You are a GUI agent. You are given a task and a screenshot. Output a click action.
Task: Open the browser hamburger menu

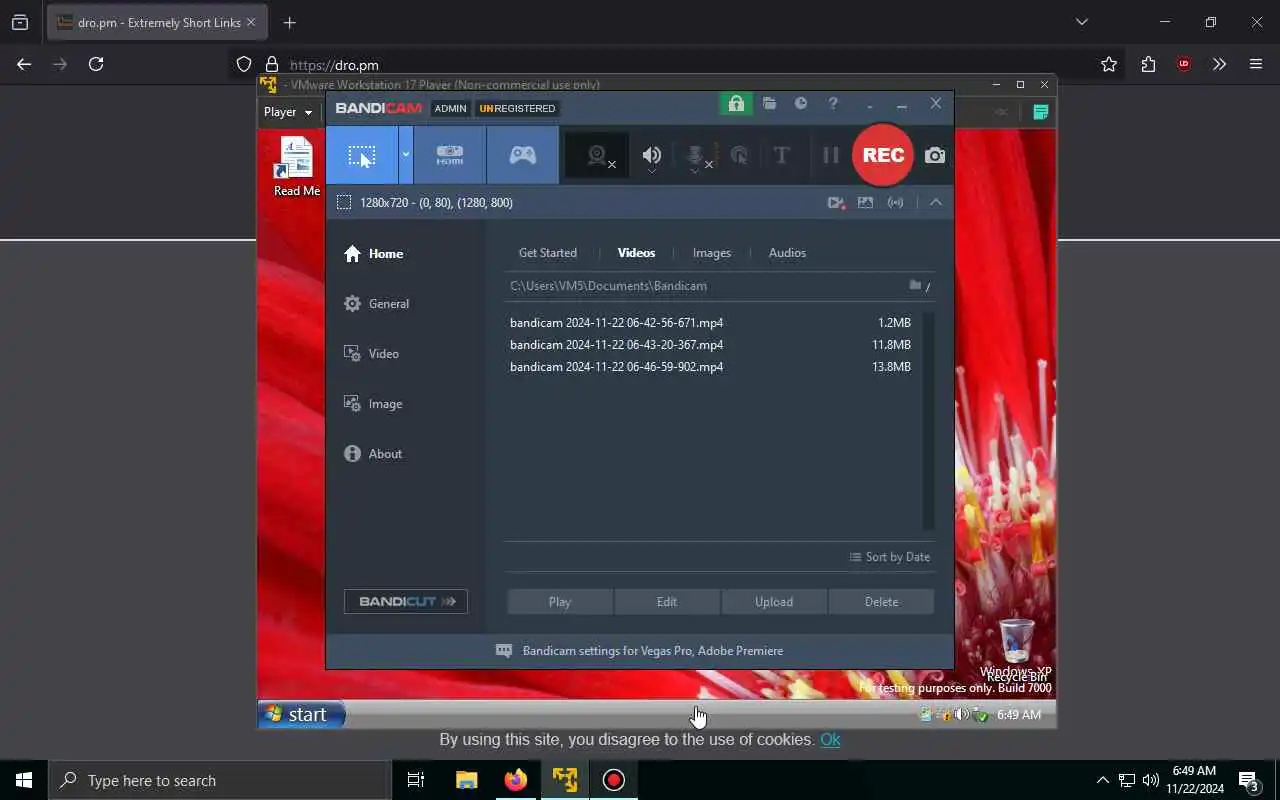click(x=1256, y=64)
